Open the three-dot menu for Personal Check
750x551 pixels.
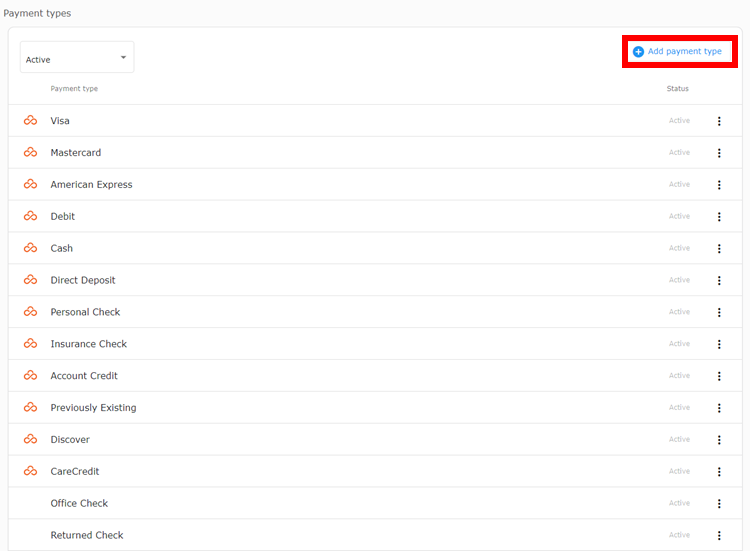click(719, 312)
